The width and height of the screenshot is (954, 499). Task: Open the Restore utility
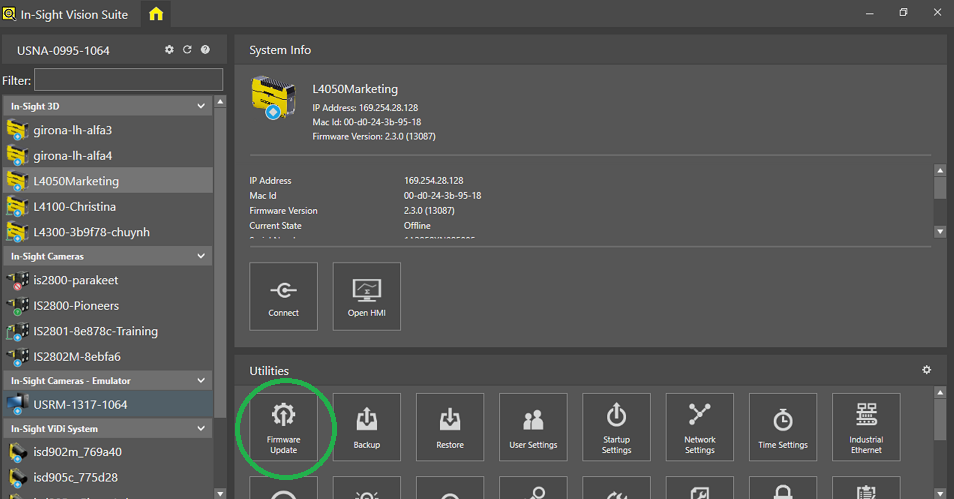pyautogui.click(x=450, y=427)
